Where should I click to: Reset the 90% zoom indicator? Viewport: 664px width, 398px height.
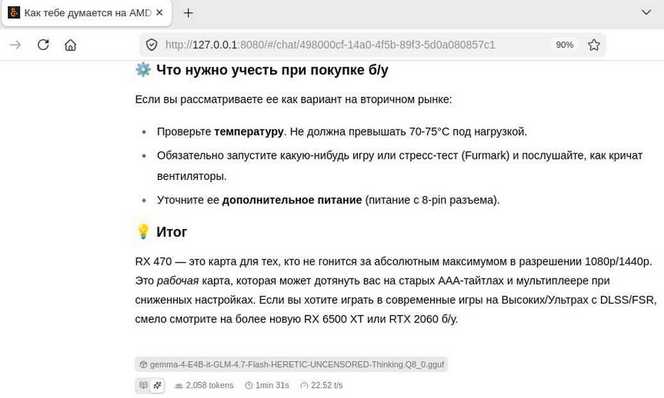(x=564, y=44)
